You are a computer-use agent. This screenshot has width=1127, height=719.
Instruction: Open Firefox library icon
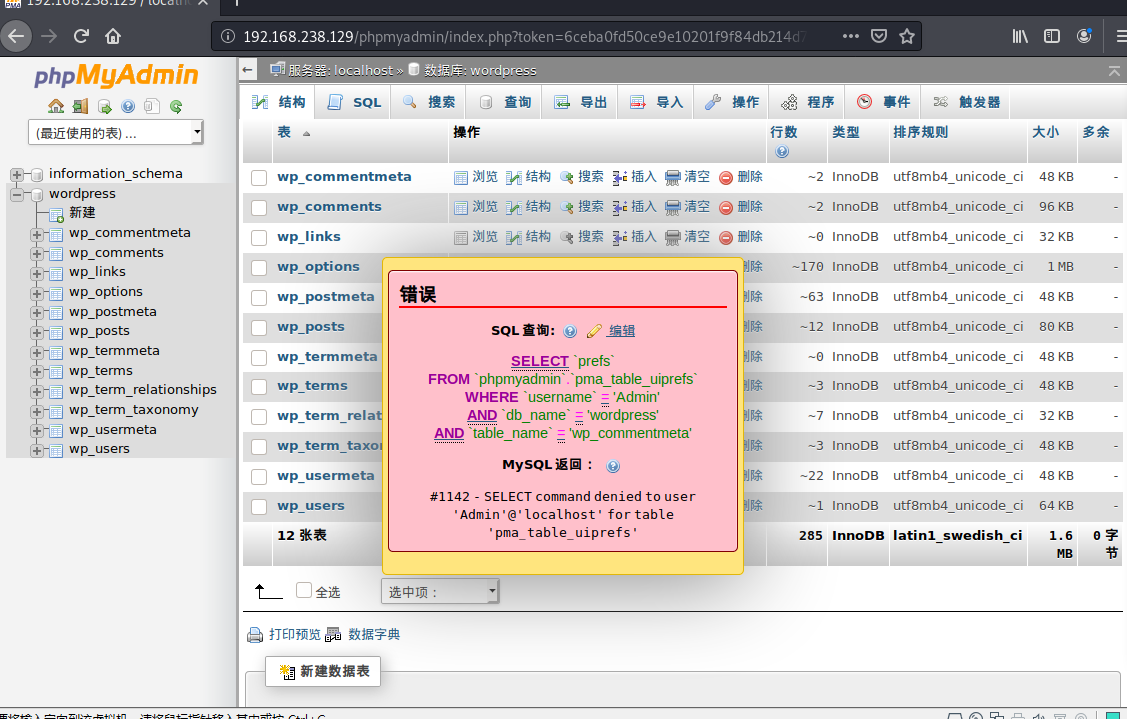pyautogui.click(x=1020, y=36)
